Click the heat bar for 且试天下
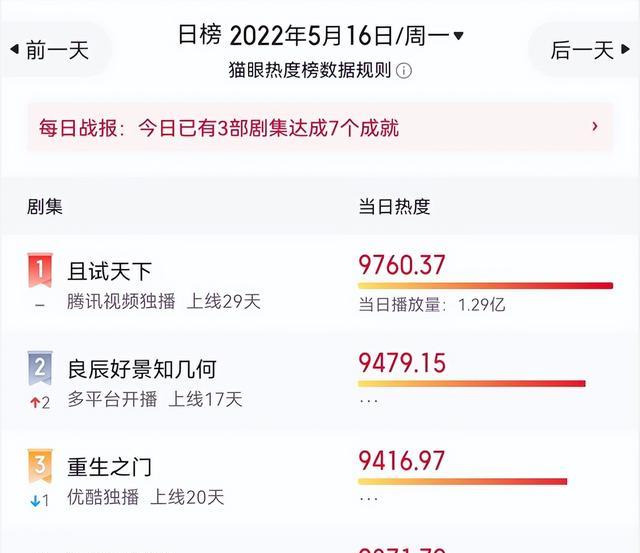The width and height of the screenshot is (640, 553). point(486,285)
